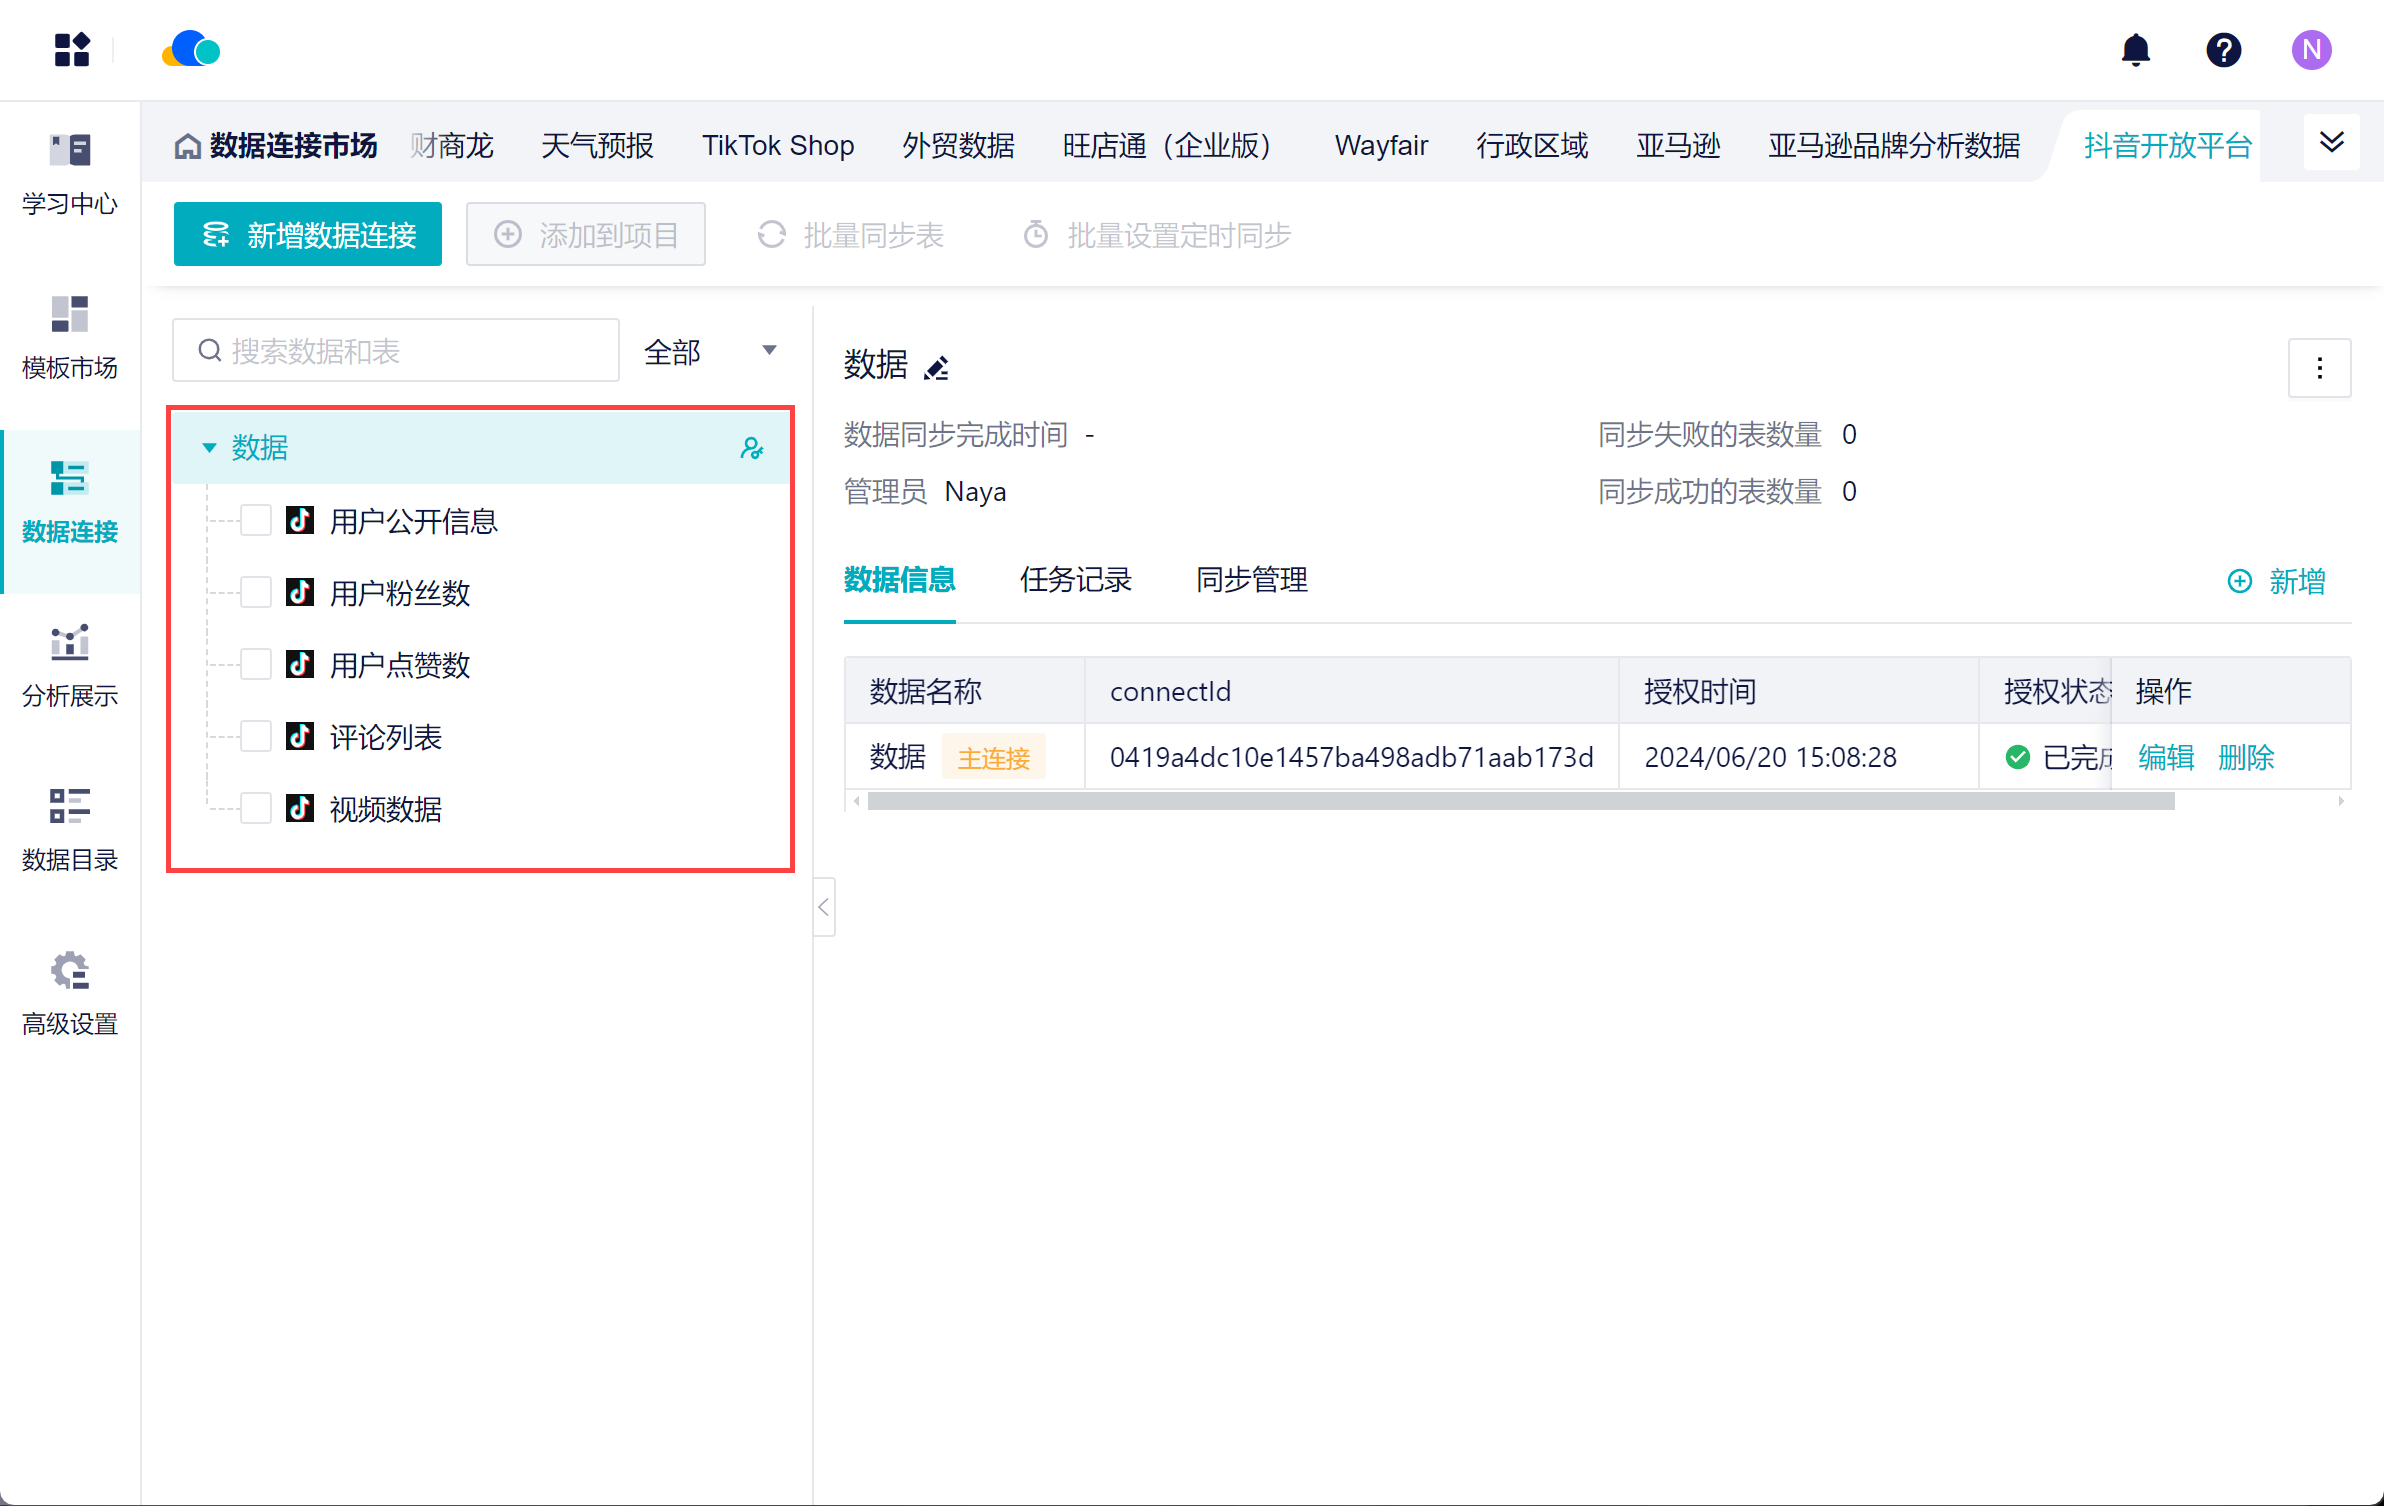Switch to the 任务记录 tab

tap(1075, 580)
